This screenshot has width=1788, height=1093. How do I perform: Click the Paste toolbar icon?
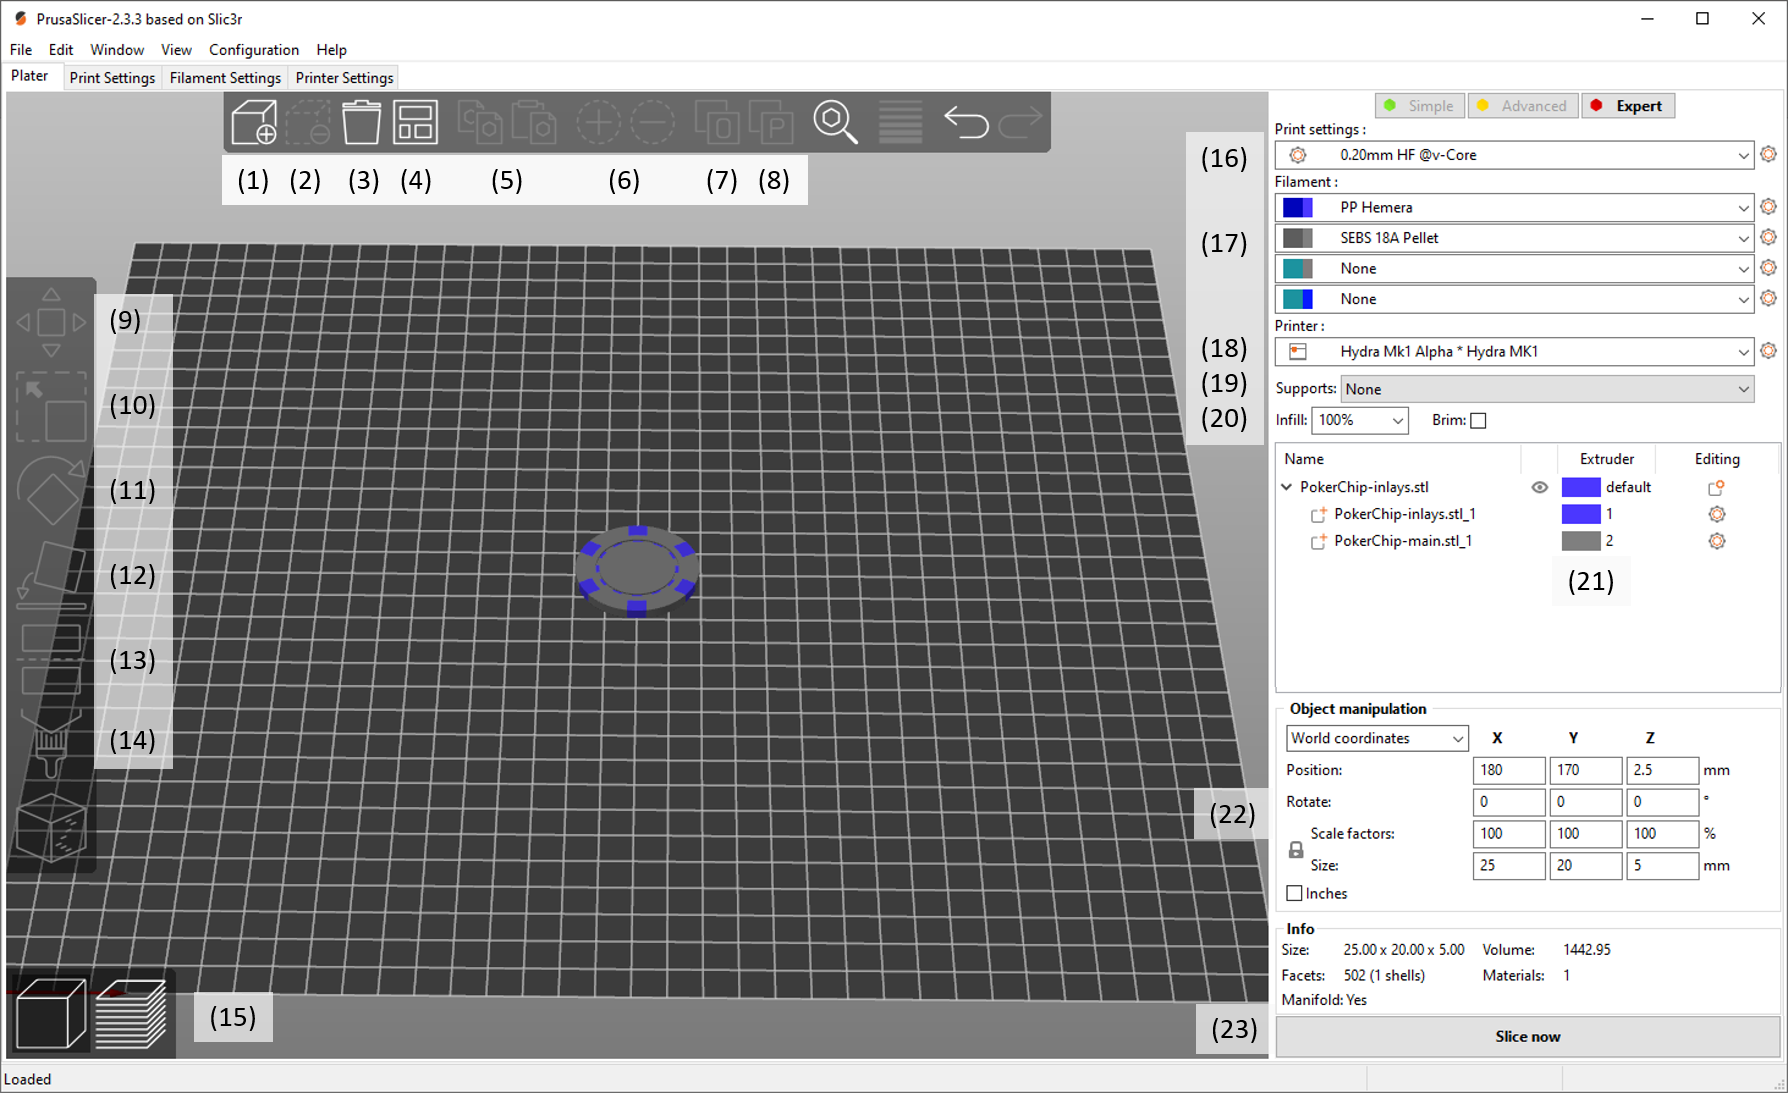tap(534, 123)
